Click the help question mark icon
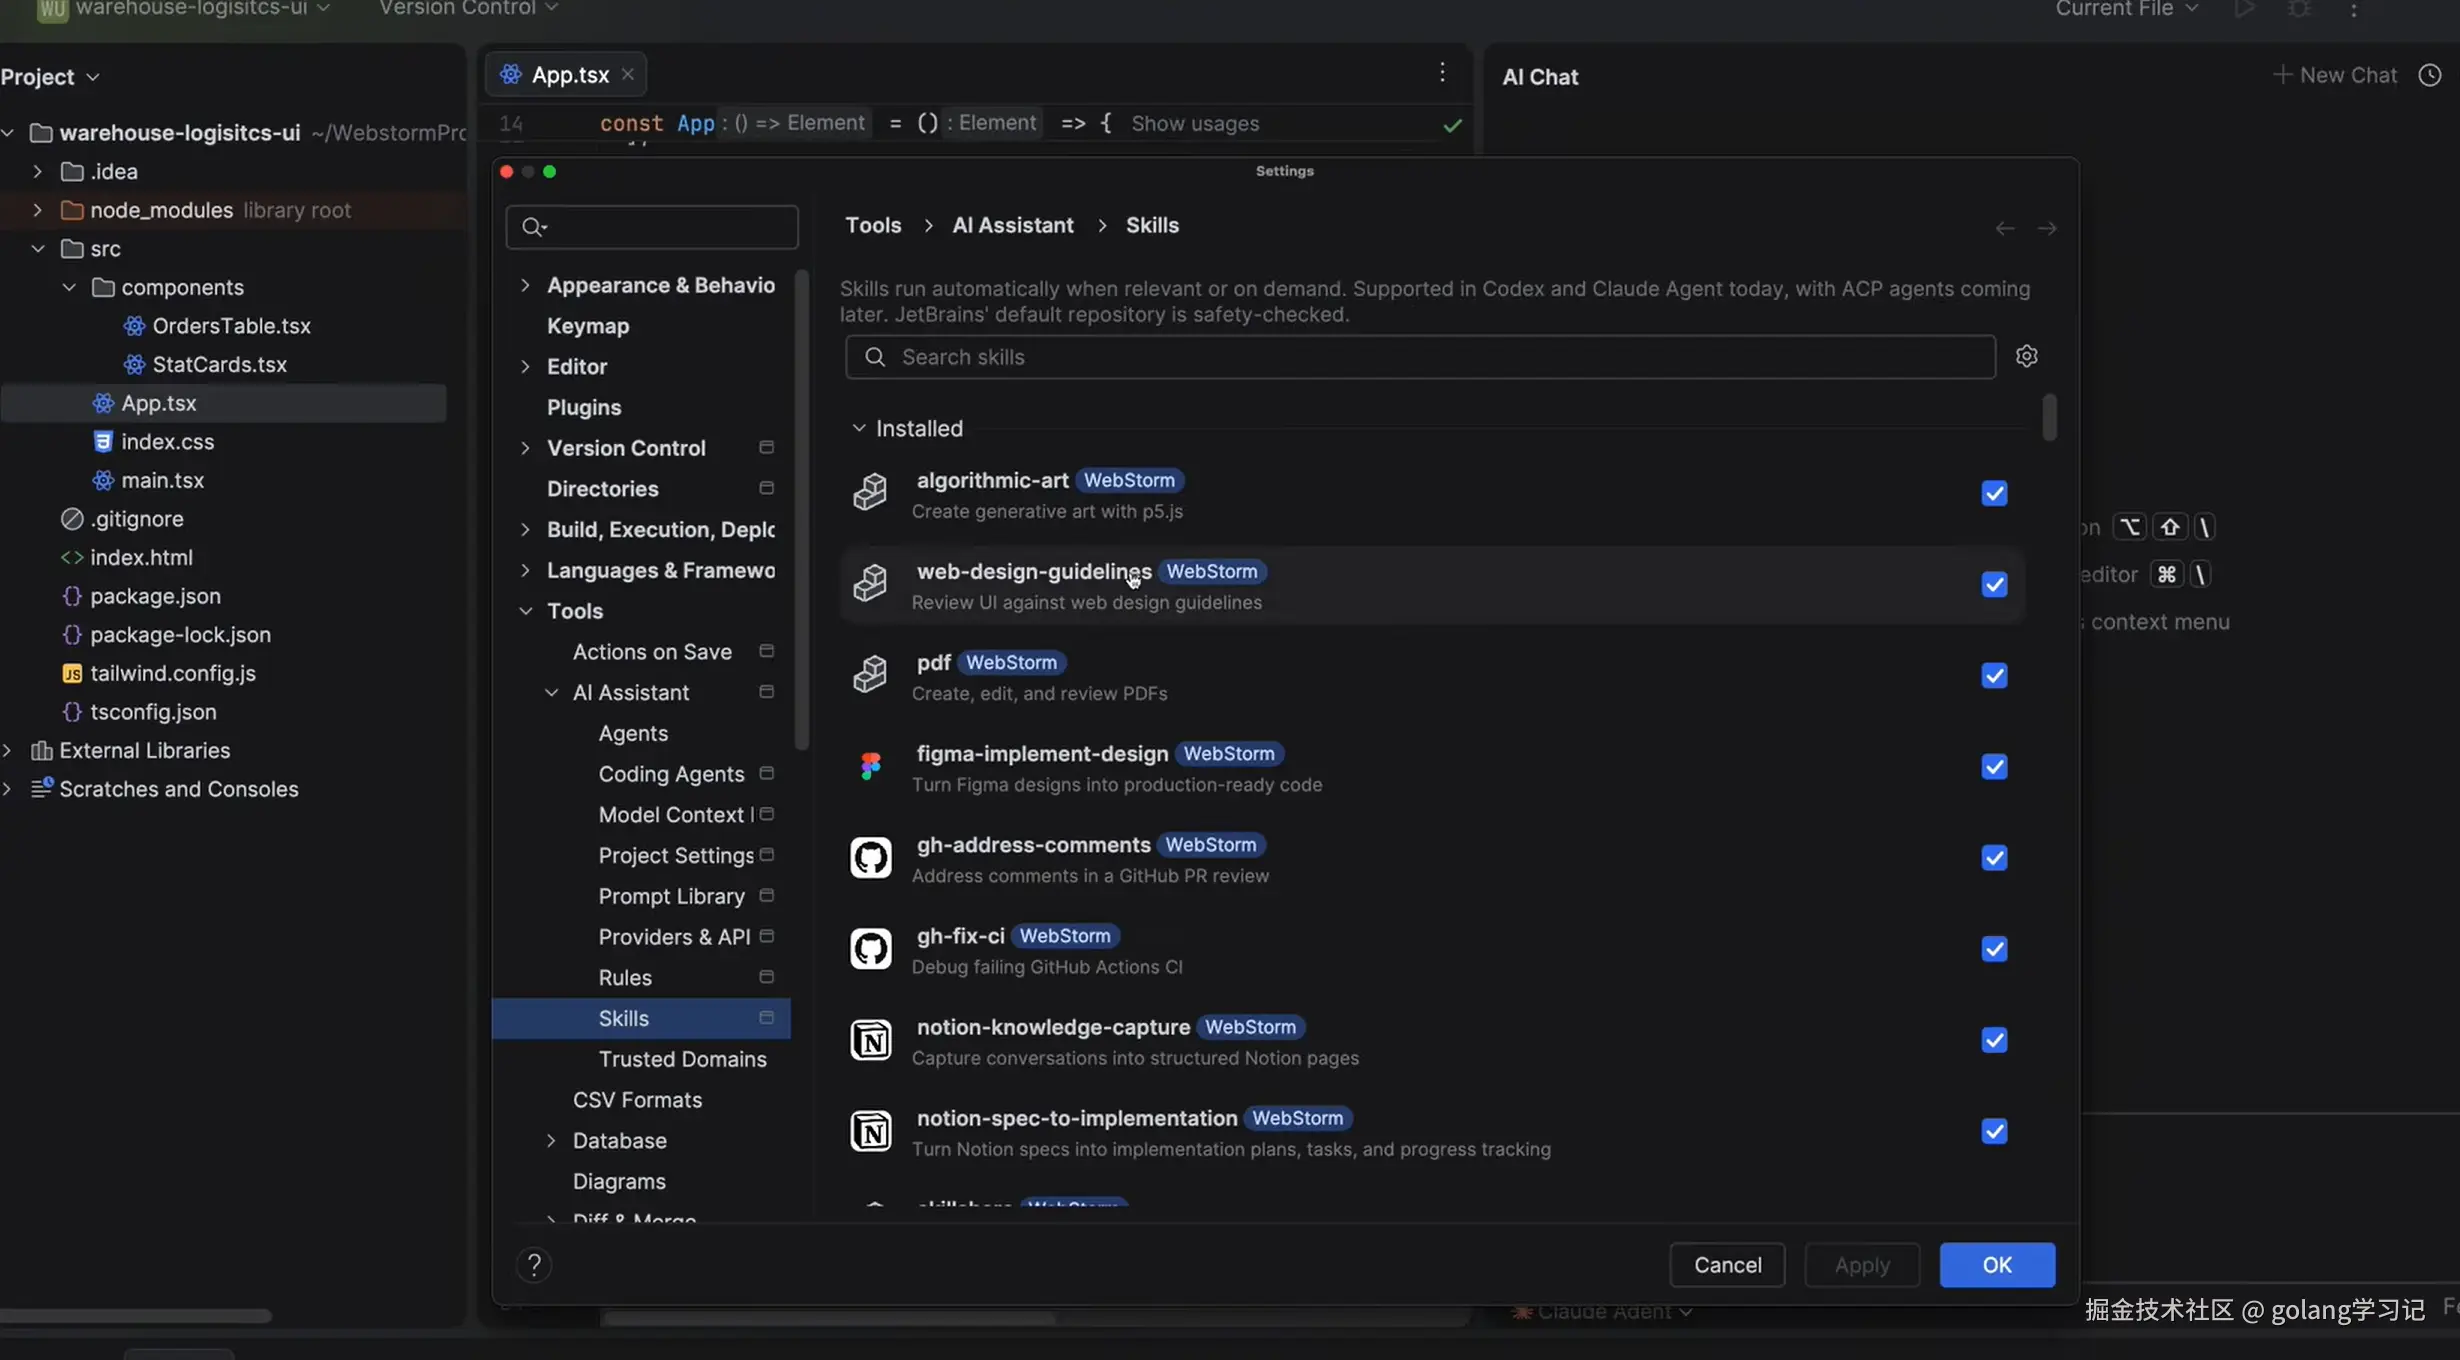 pos(534,1265)
